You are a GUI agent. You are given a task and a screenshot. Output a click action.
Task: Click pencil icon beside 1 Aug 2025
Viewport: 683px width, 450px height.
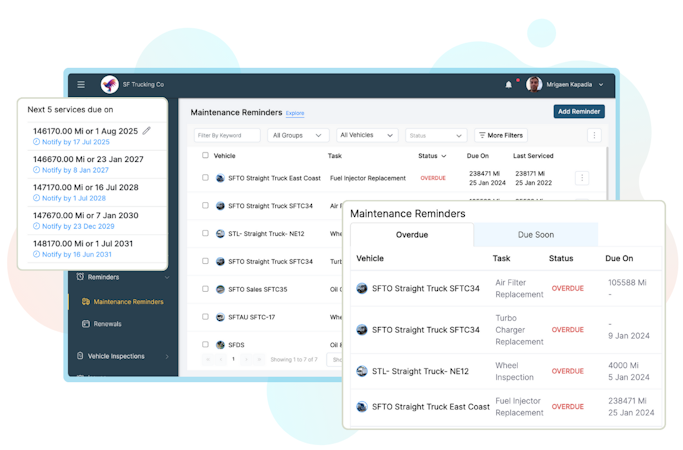(147, 131)
